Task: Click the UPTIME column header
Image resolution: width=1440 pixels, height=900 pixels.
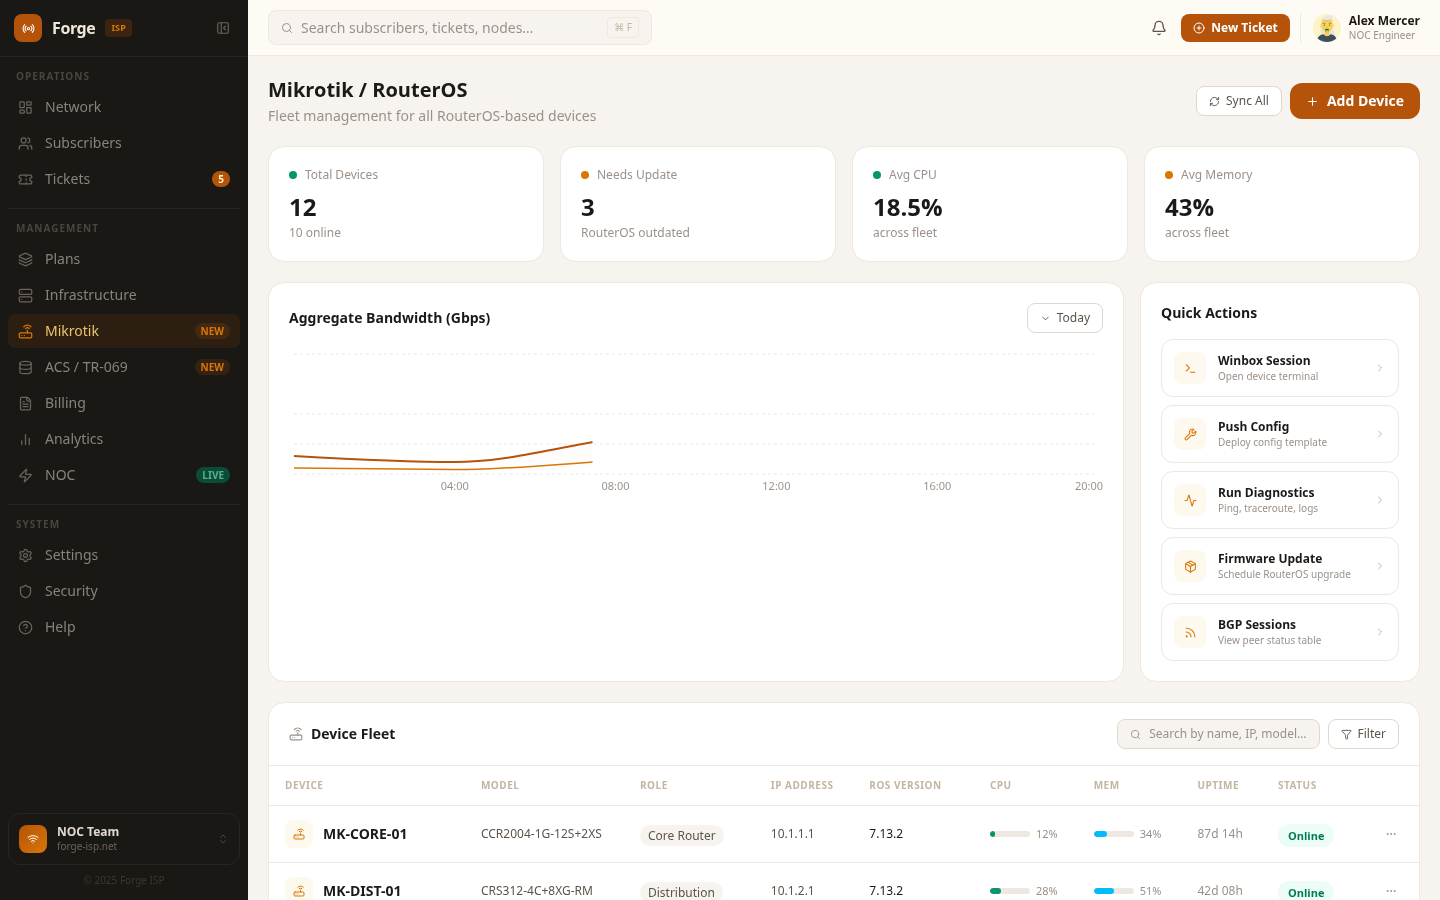Action: pyautogui.click(x=1218, y=785)
